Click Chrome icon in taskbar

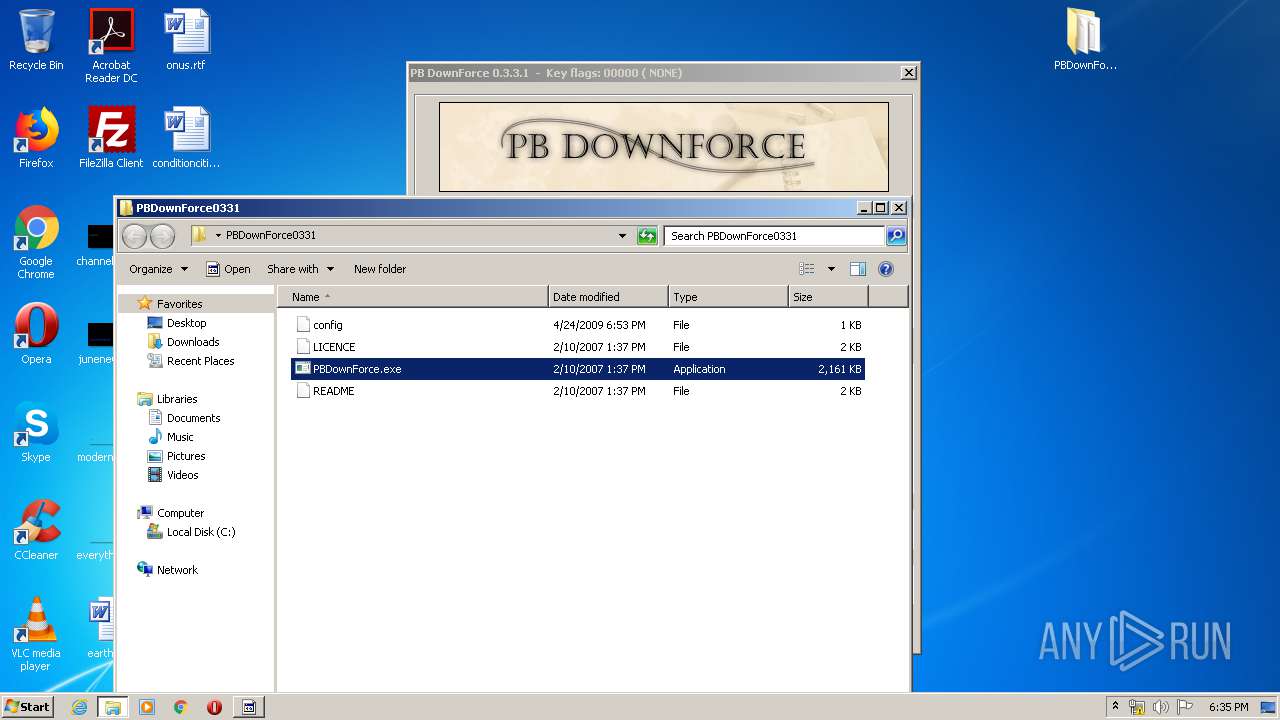181,707
